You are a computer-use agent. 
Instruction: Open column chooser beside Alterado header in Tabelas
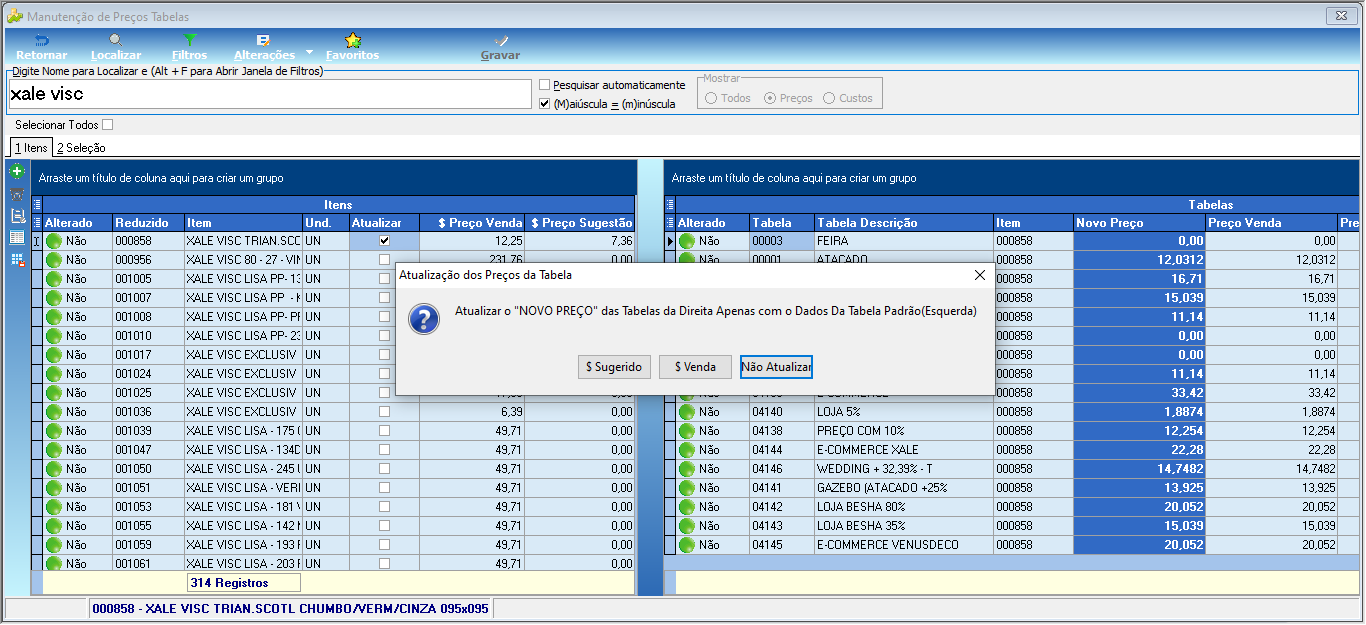[670, 223]
